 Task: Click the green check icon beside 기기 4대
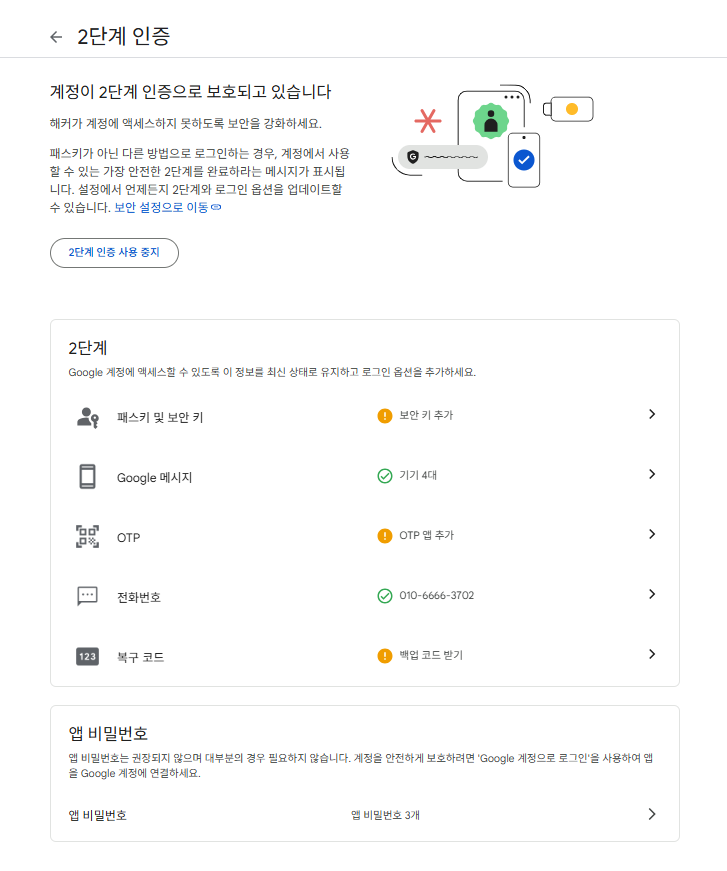385,476
